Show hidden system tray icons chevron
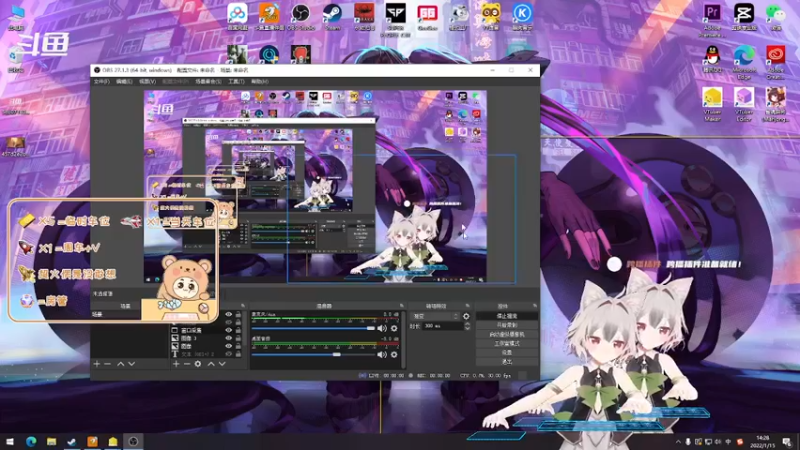 [678, 442]
